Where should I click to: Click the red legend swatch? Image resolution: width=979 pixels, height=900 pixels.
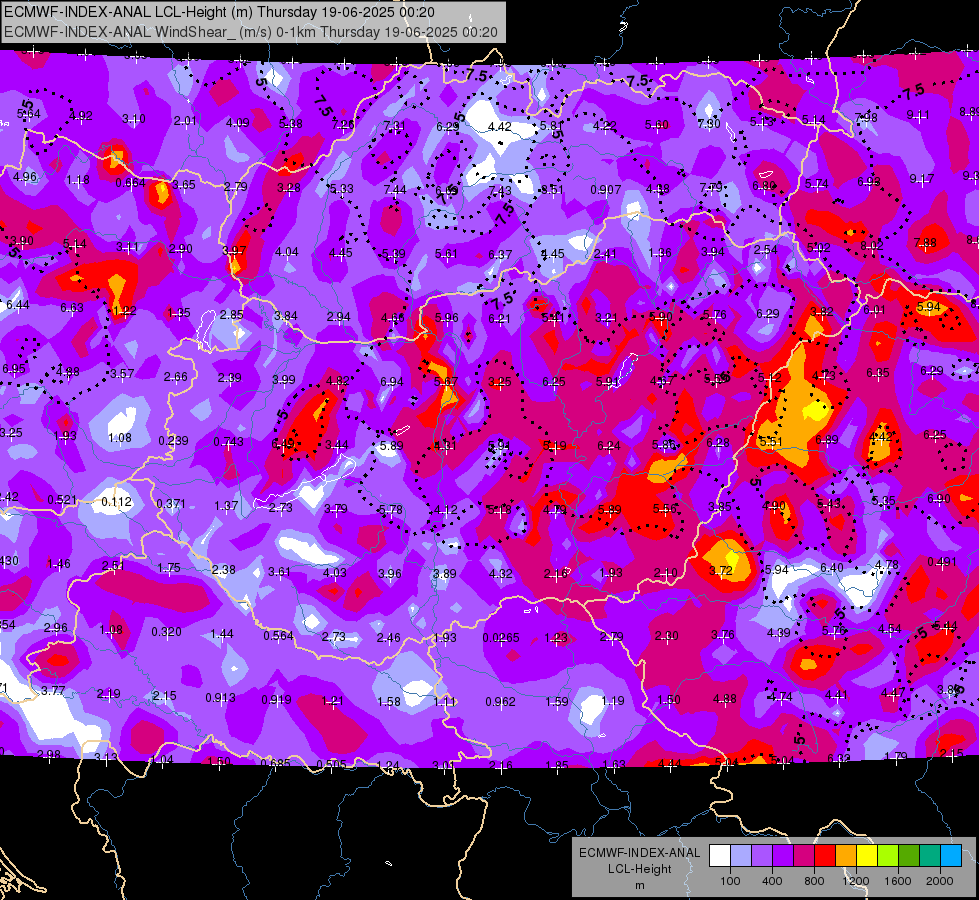(x=825, y=856)
